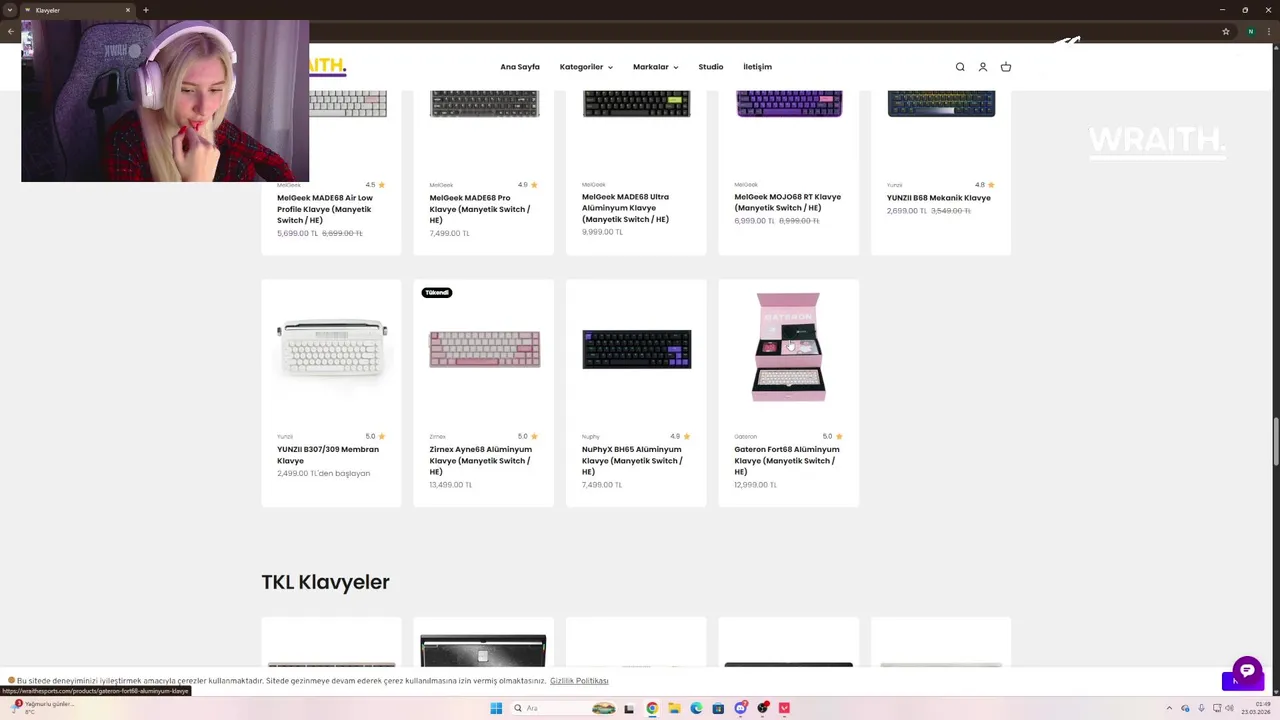Image resolution: width=1280 pixels, height=720 pixels.
Task: Click the Tükendi badge on Zirnex card
Action: (437, 292)
